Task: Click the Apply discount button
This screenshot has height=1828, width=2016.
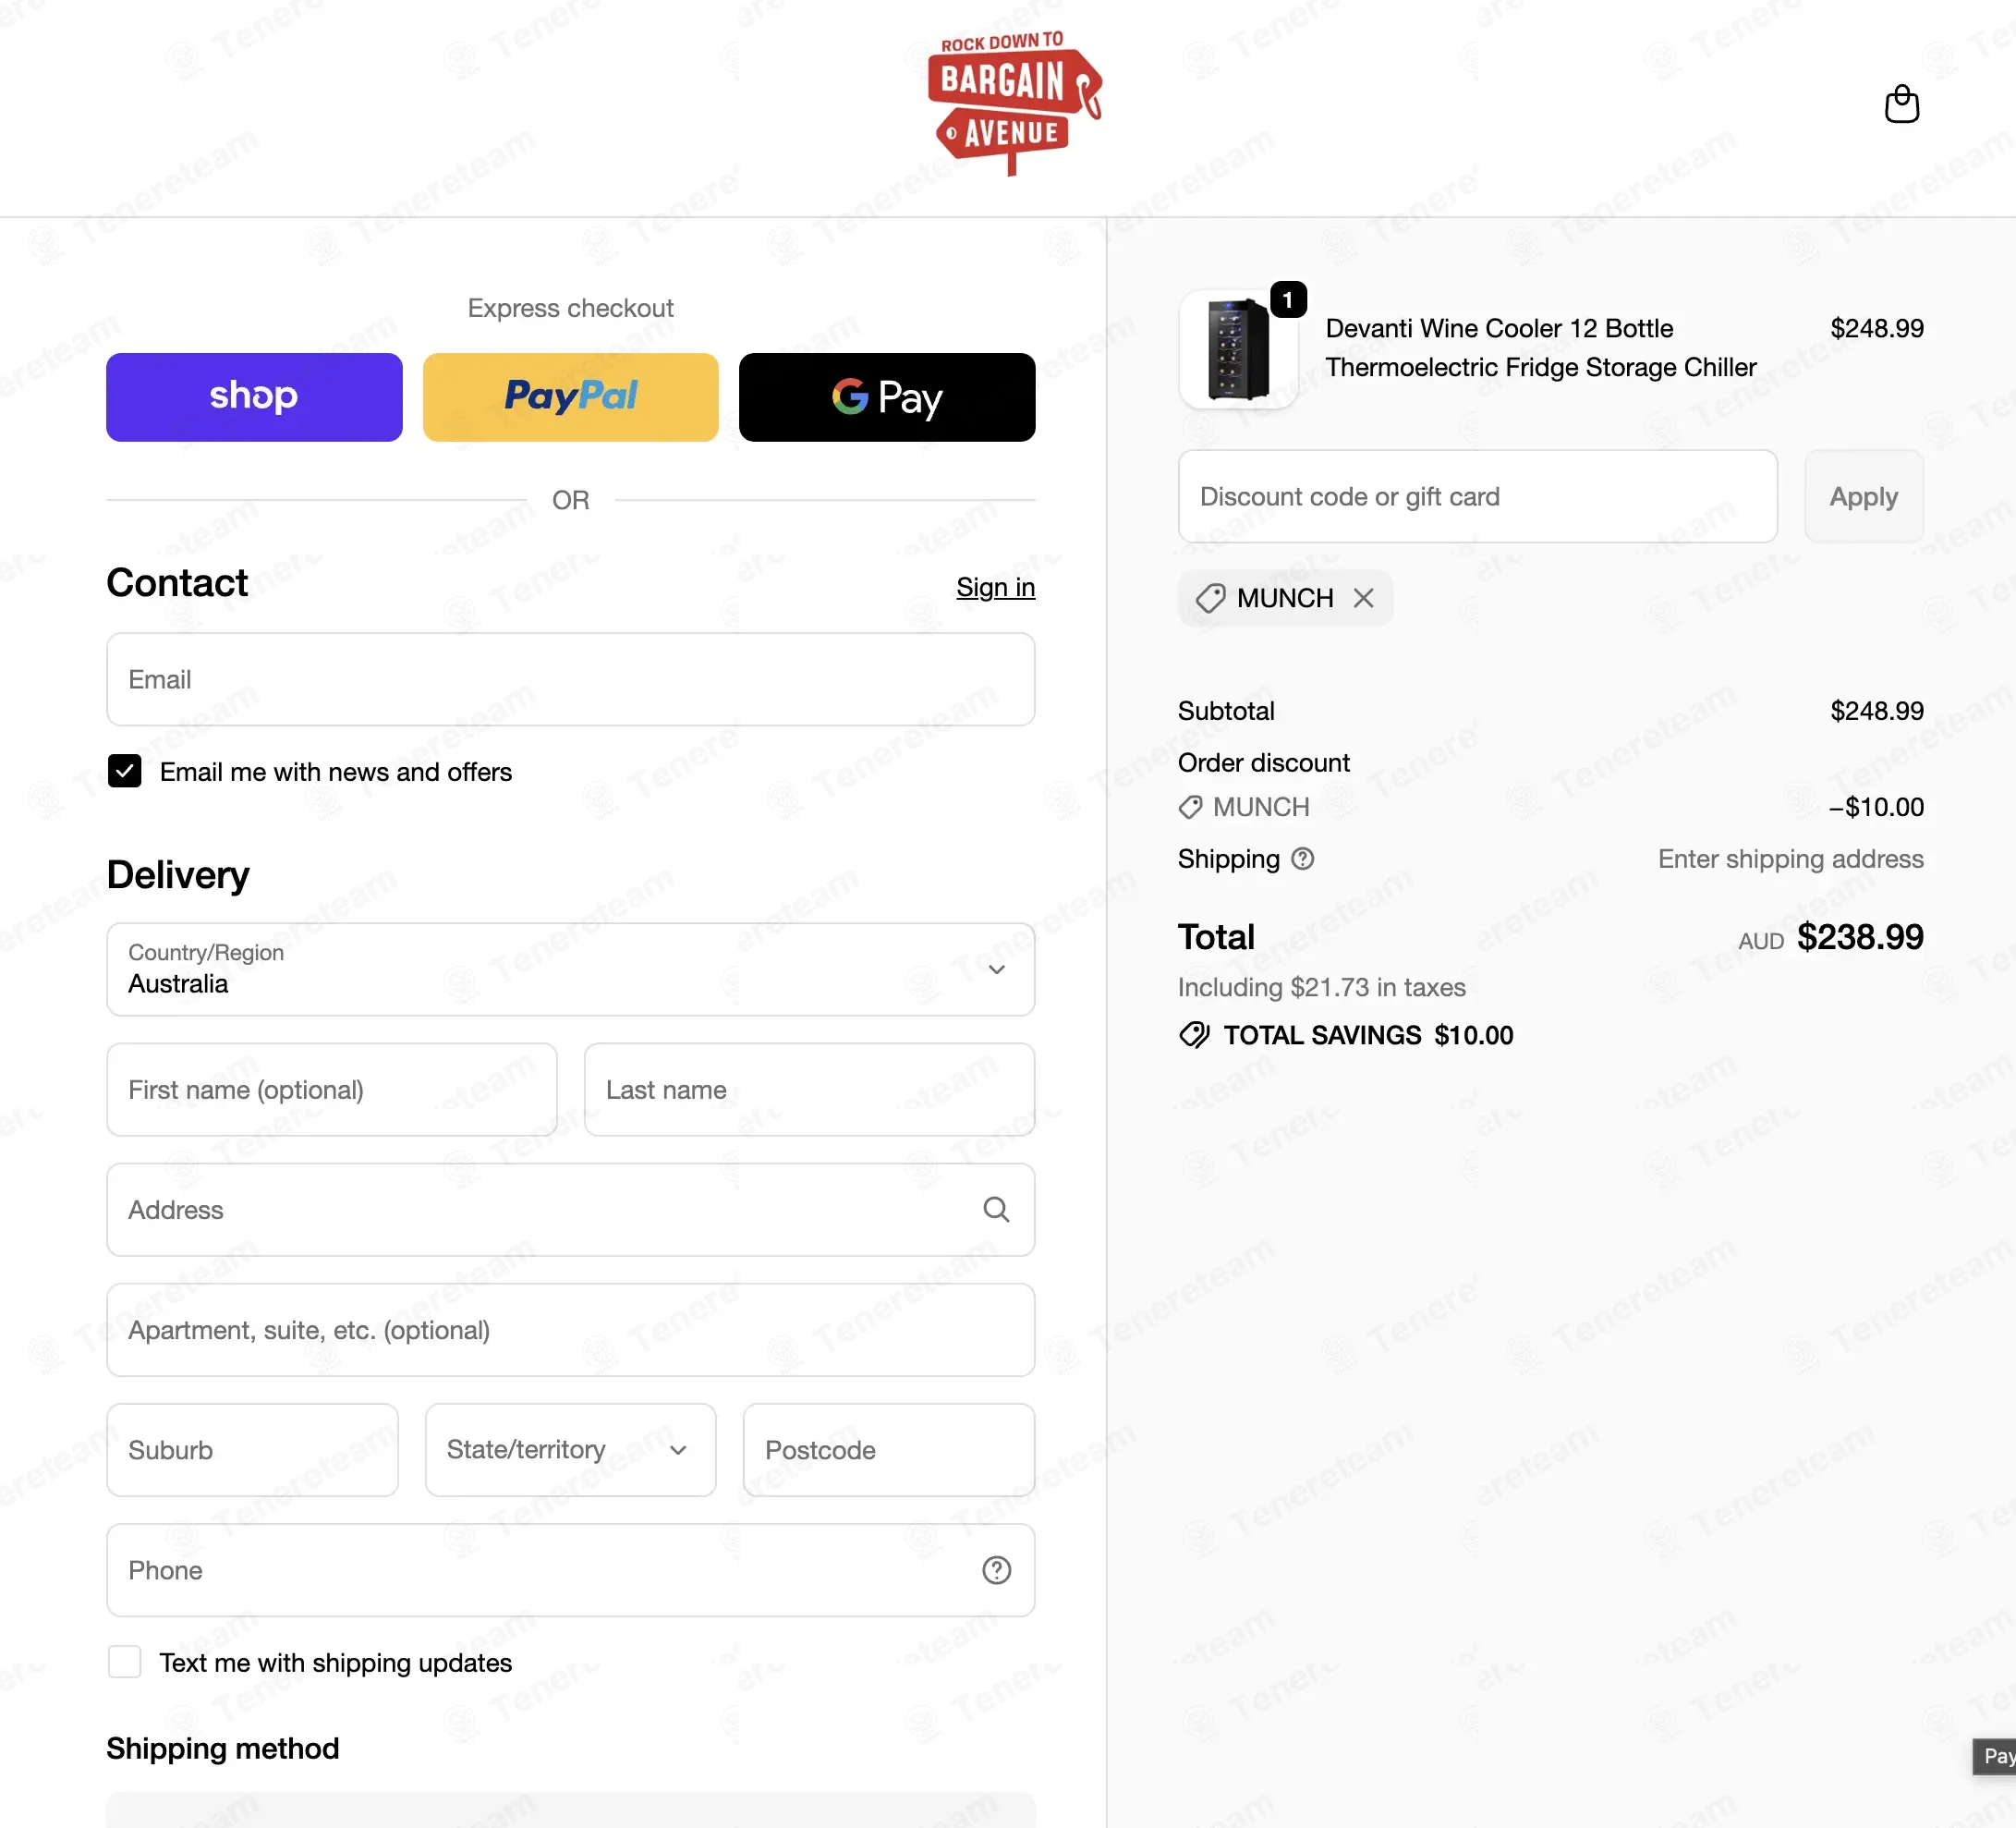Action: point(1863,497)
